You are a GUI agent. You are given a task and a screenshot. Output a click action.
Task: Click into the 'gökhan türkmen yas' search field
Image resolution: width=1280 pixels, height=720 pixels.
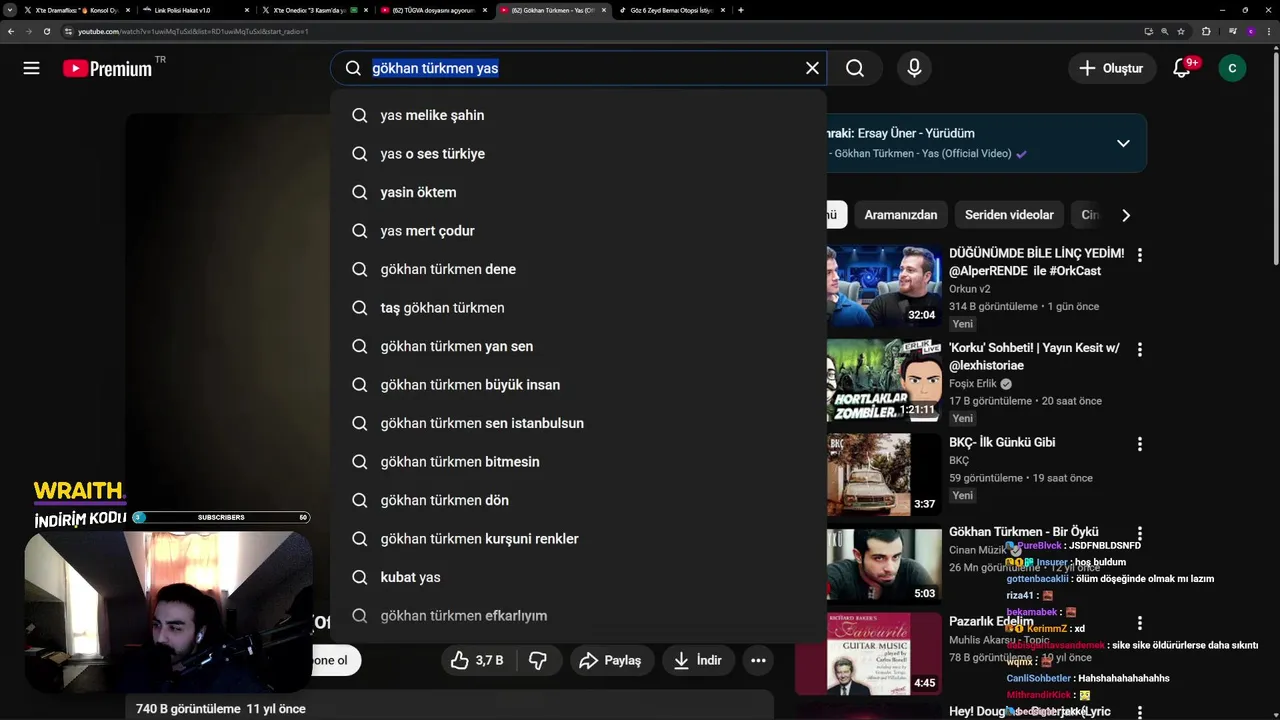[x=580, y=68]
